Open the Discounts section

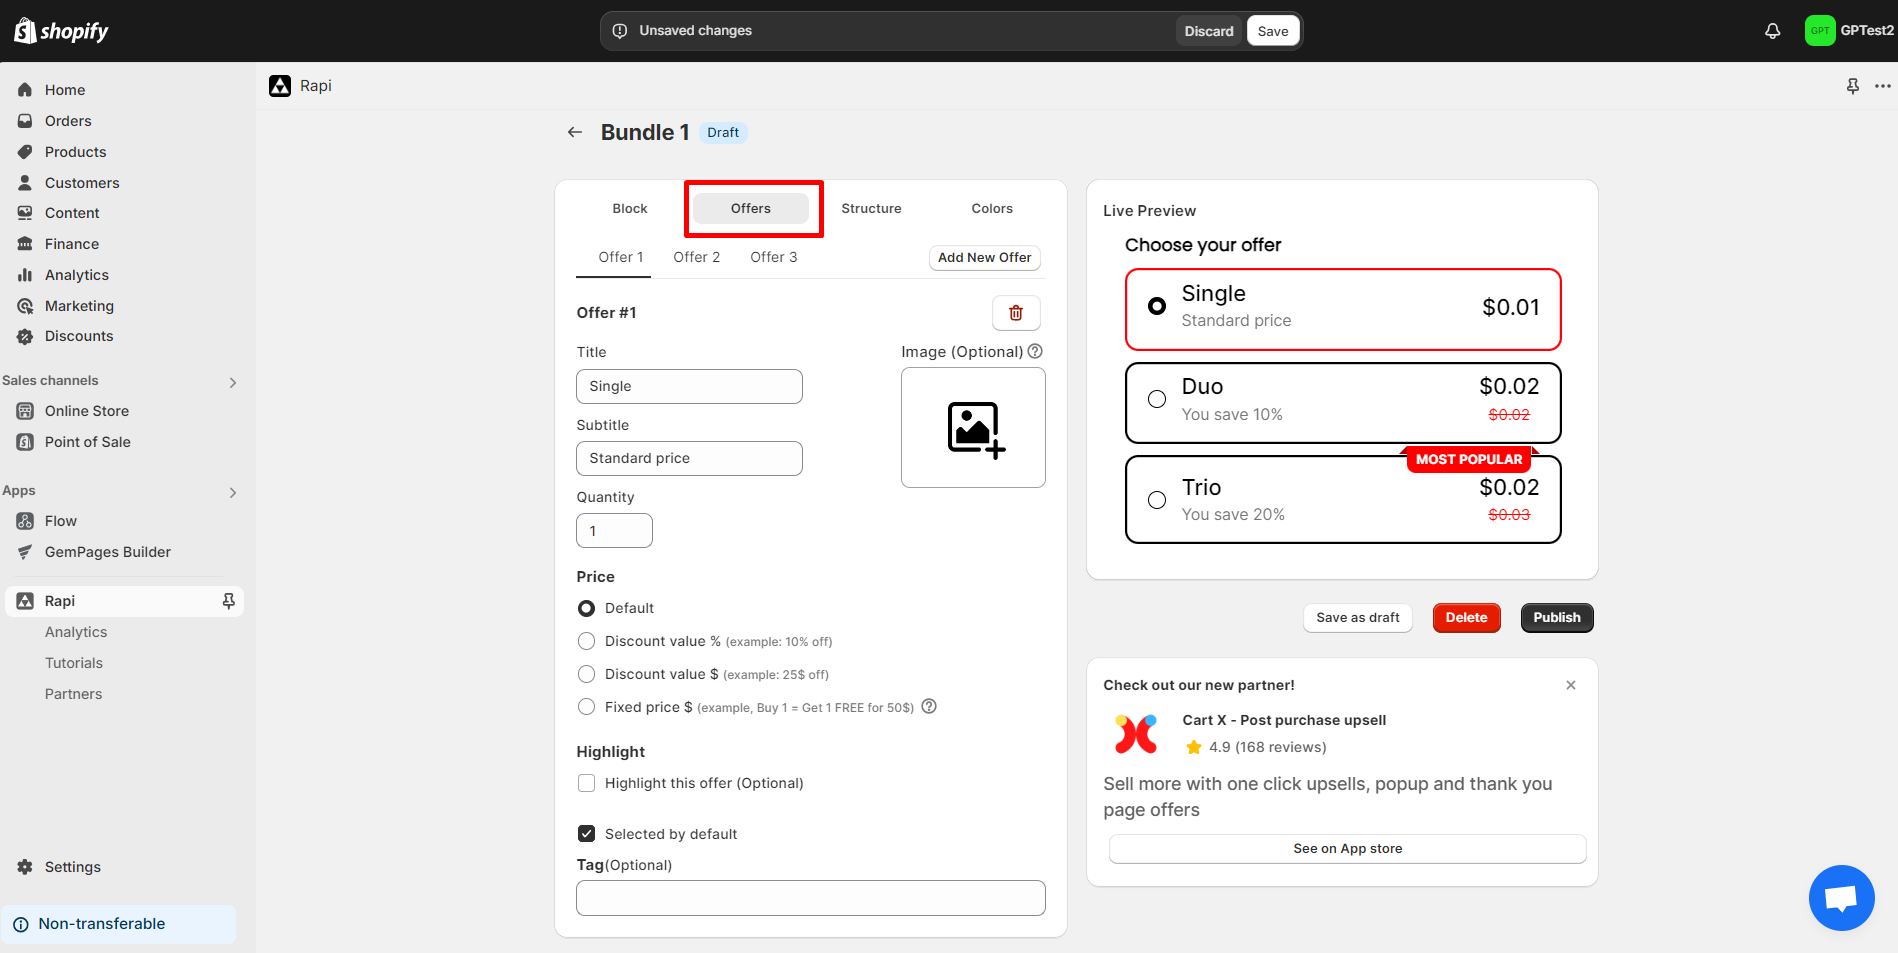78,336
